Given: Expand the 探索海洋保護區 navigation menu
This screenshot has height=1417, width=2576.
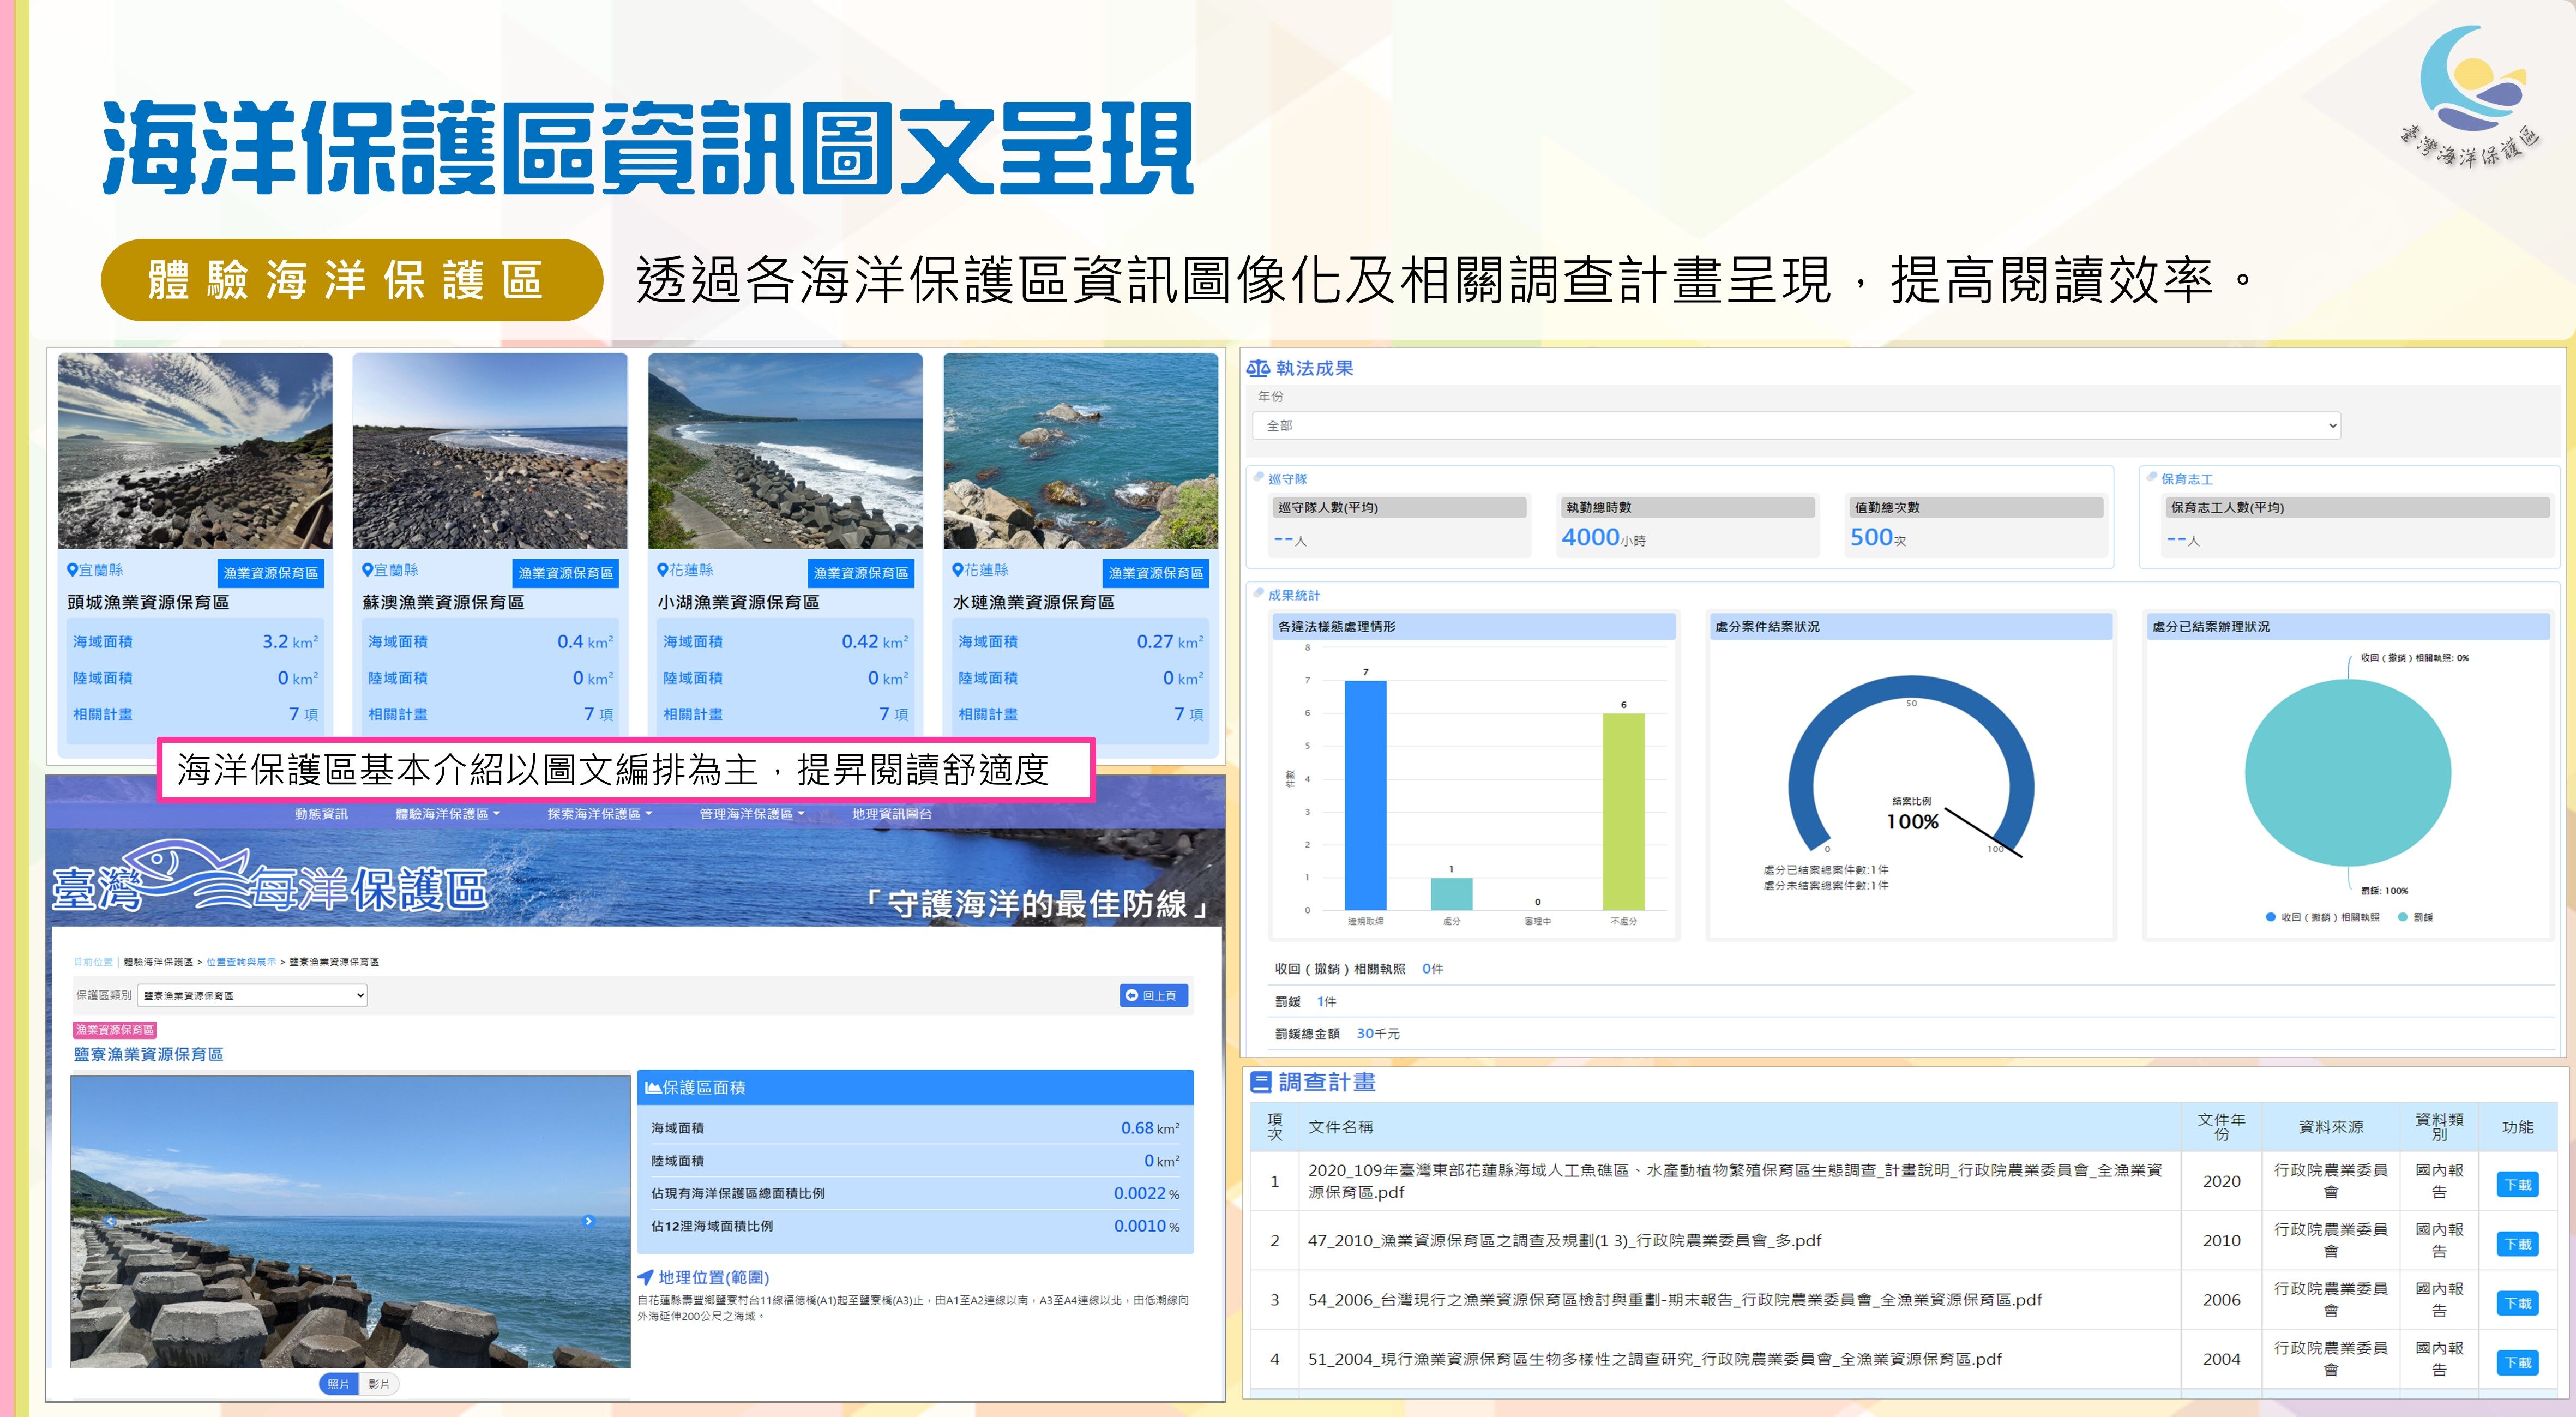Looking at the screenshot, I should 599,814.
